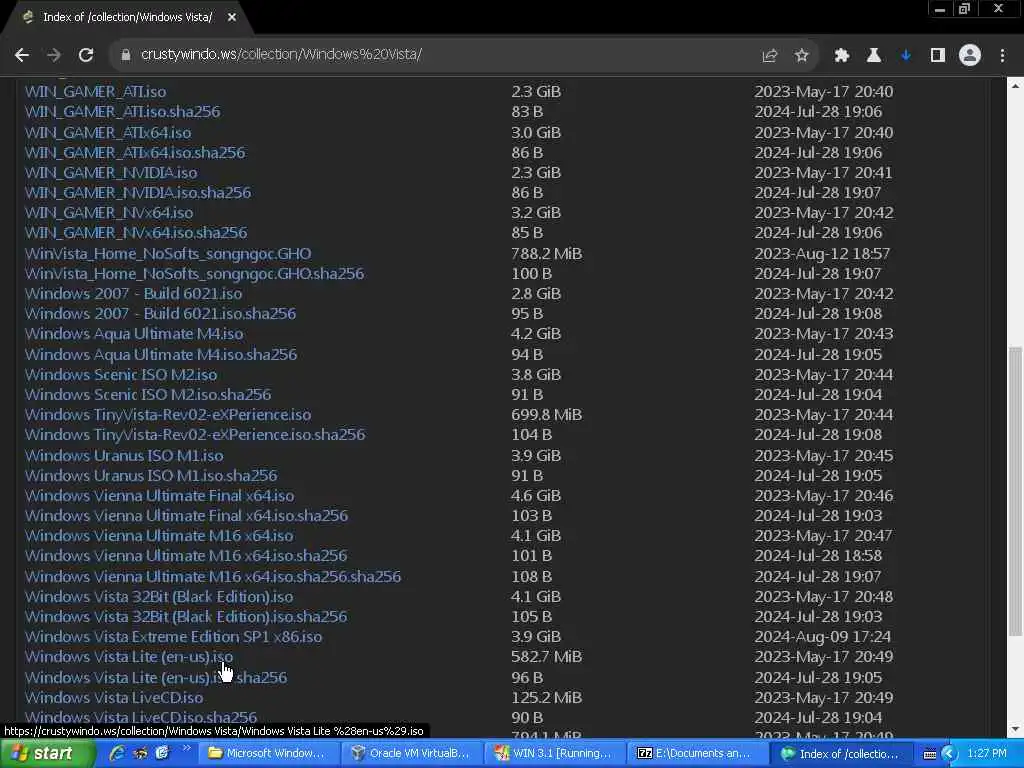Open WIN_GAMER_NVx64.iso.sha256 link
The height and width of the screenshot is (768, 1024).
[136, 233]
